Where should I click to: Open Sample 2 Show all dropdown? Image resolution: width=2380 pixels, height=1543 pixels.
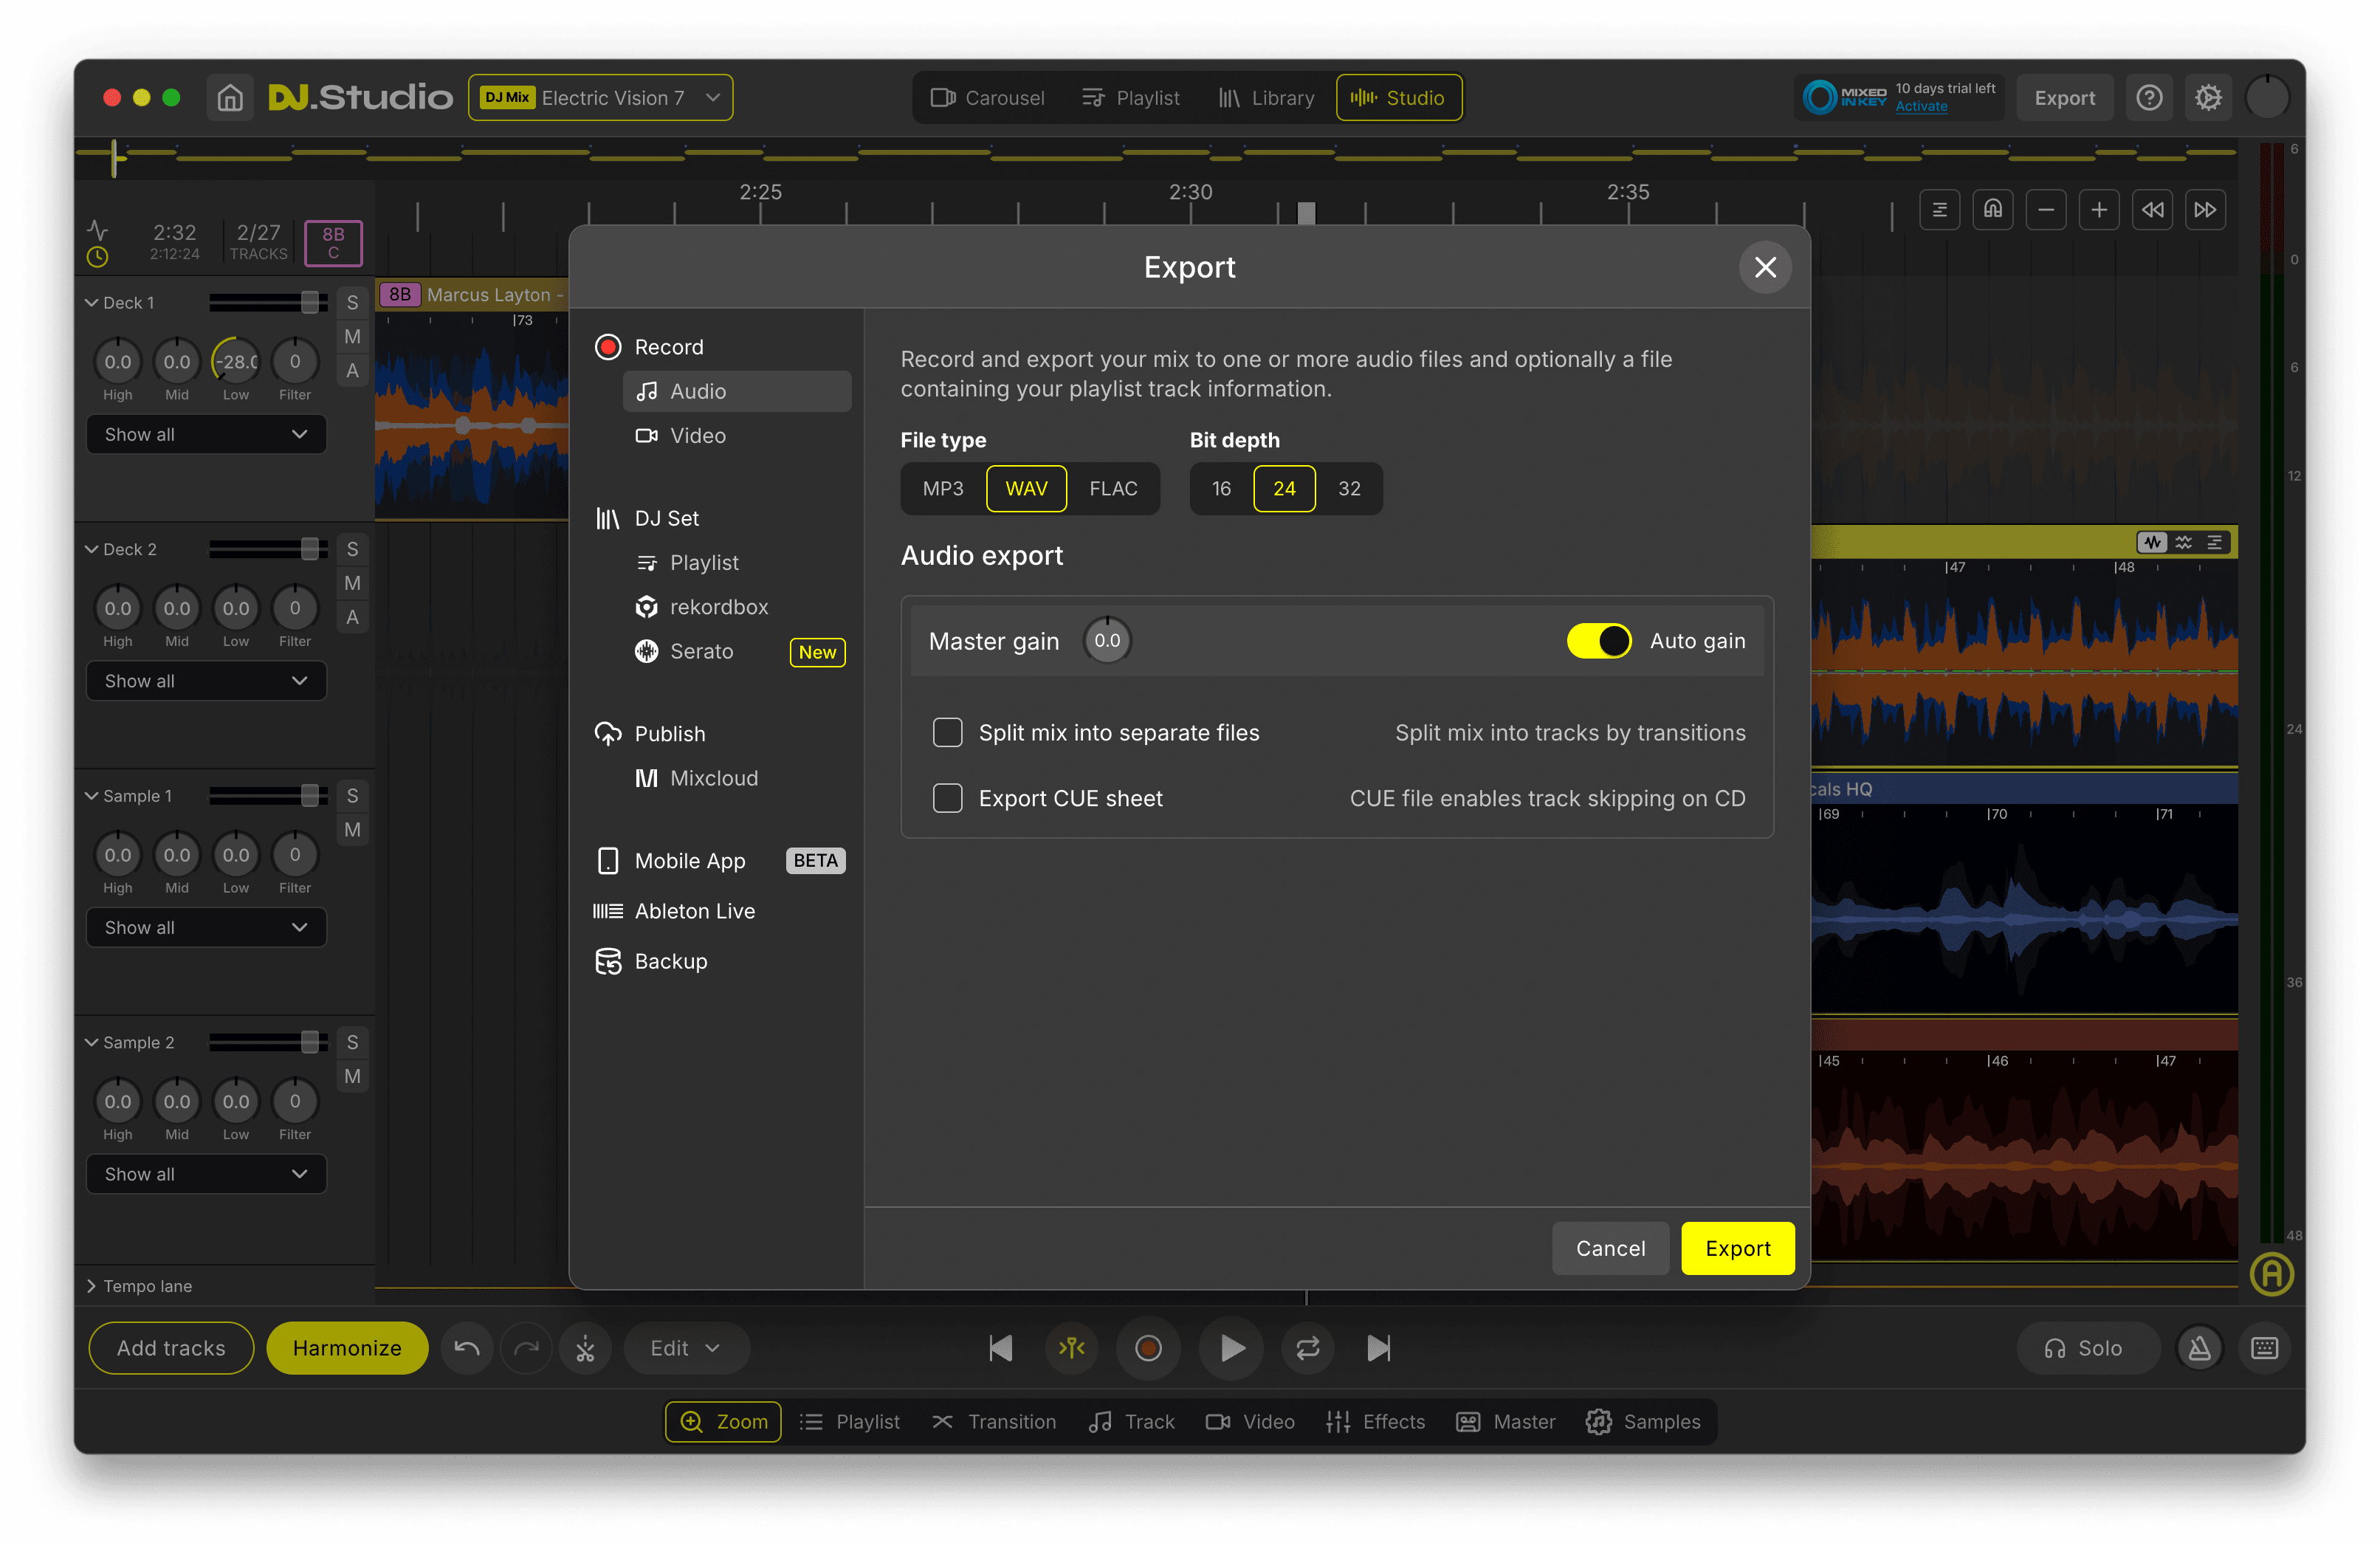[206, 1174]
